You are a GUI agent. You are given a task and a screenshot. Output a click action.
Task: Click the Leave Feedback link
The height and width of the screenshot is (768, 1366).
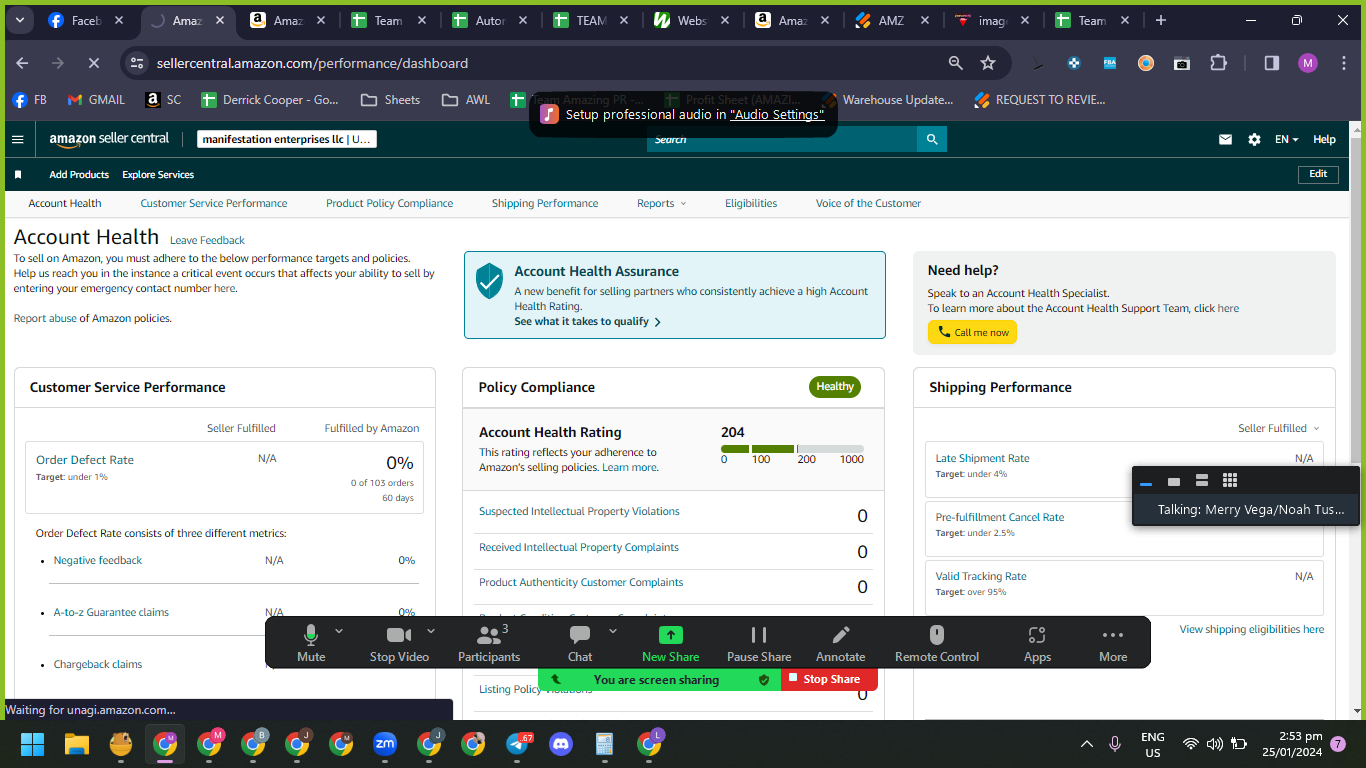point(207,240)
